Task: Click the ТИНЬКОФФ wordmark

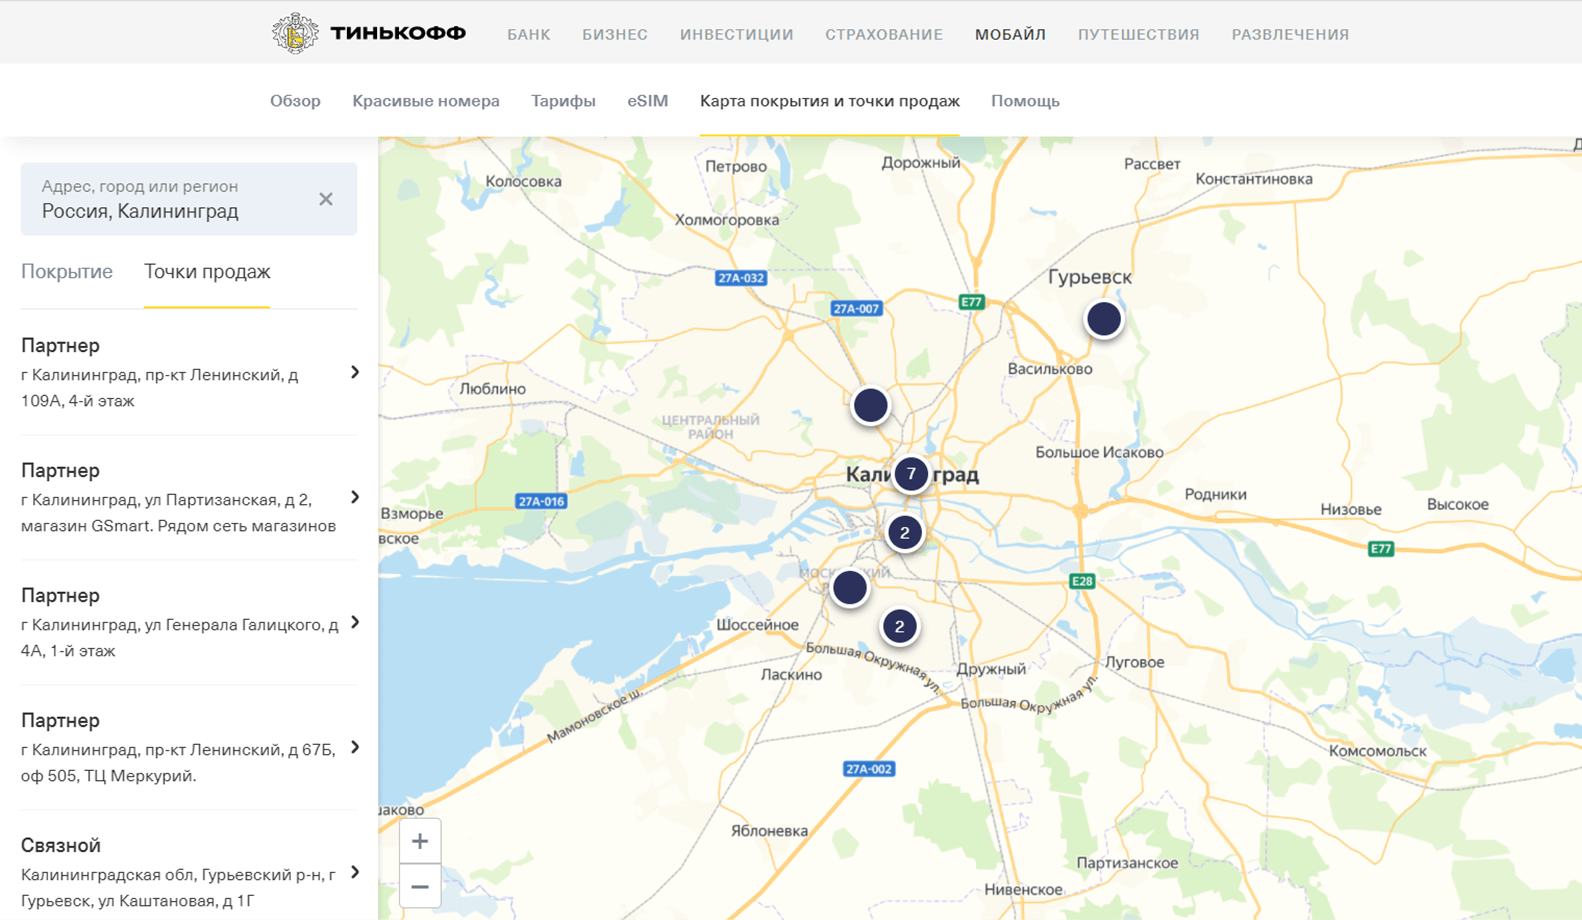Action: [398, 33]
